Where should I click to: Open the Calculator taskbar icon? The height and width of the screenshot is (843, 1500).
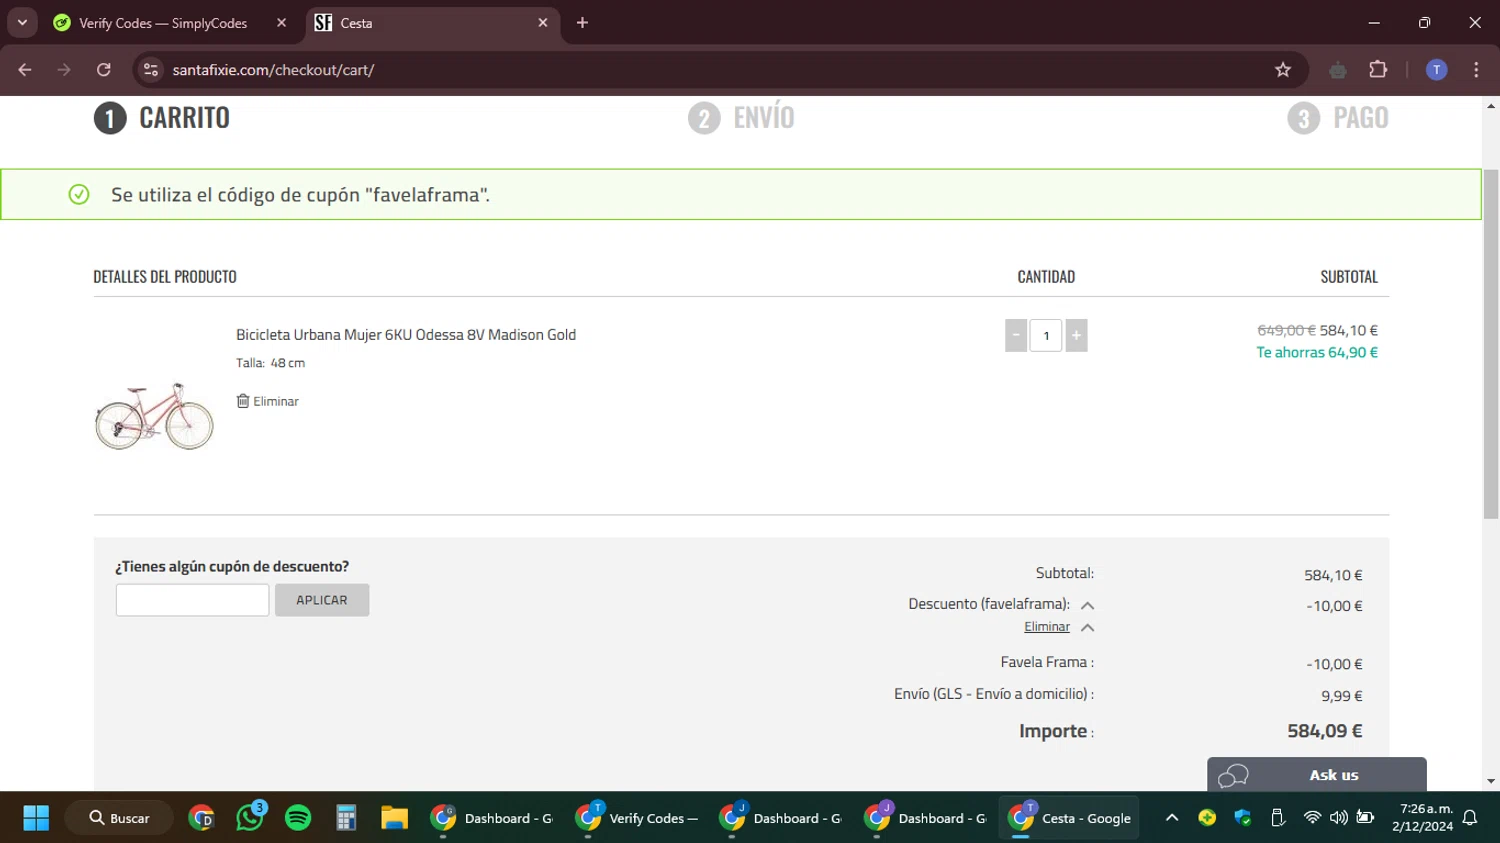tap(346, 818)
